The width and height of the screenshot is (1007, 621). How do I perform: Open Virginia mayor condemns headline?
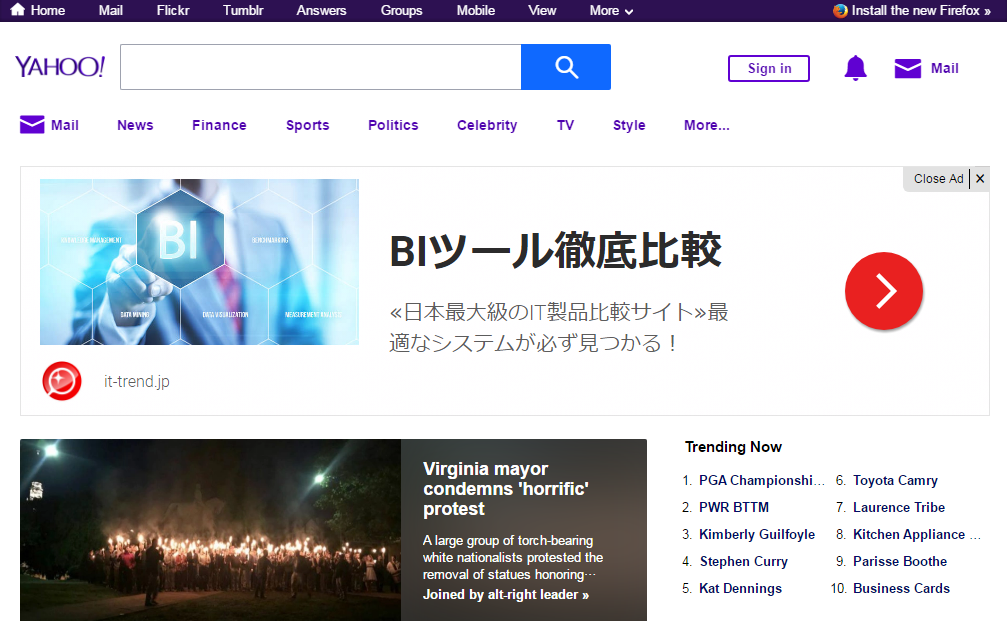click(506, 489)
